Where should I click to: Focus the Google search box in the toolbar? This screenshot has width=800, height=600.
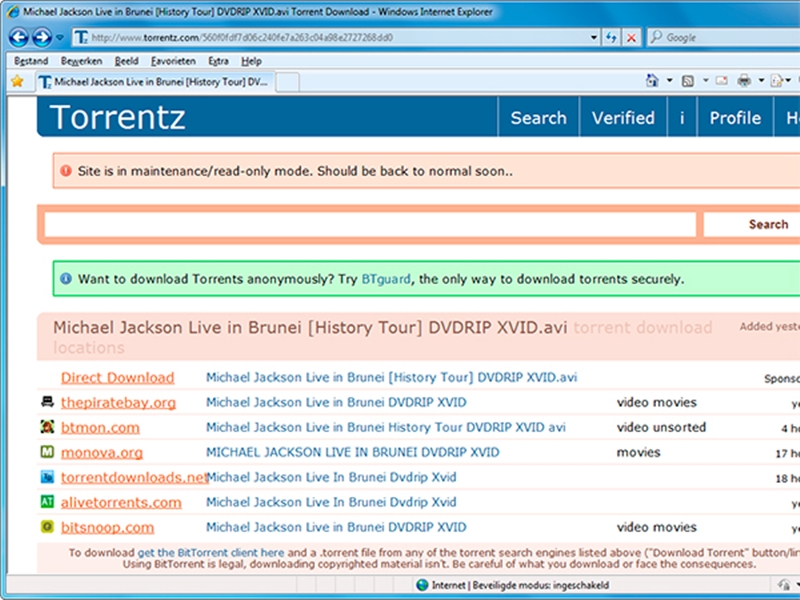[723, 37]
